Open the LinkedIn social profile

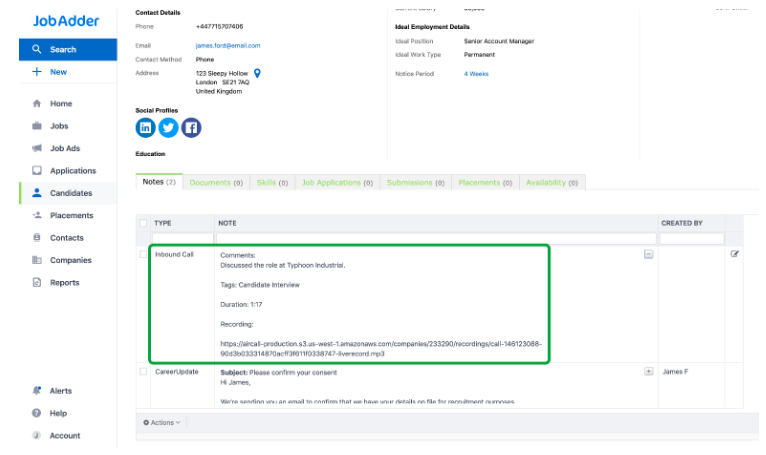146,128
